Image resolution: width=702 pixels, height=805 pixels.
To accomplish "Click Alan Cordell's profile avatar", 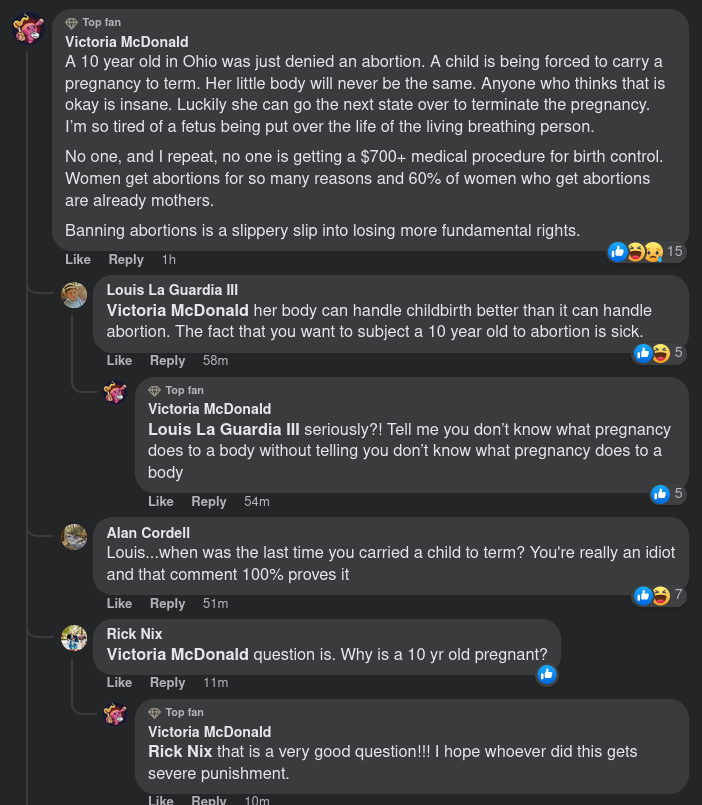I will (x=74, y=537).
